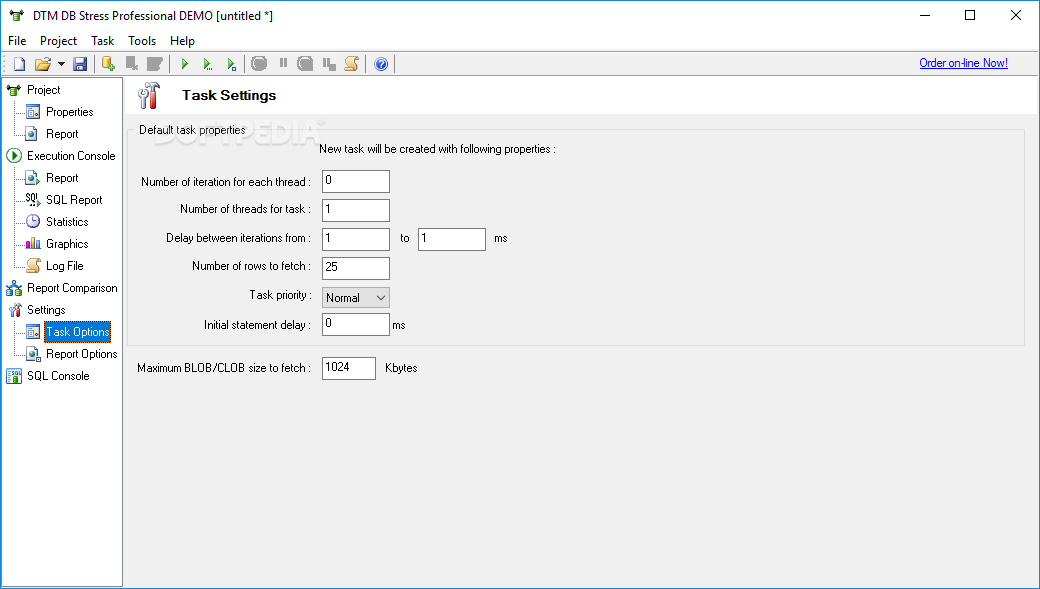Open the Tools menu
This screenshot has width=1040, height=589.
(x=142, y=41)
